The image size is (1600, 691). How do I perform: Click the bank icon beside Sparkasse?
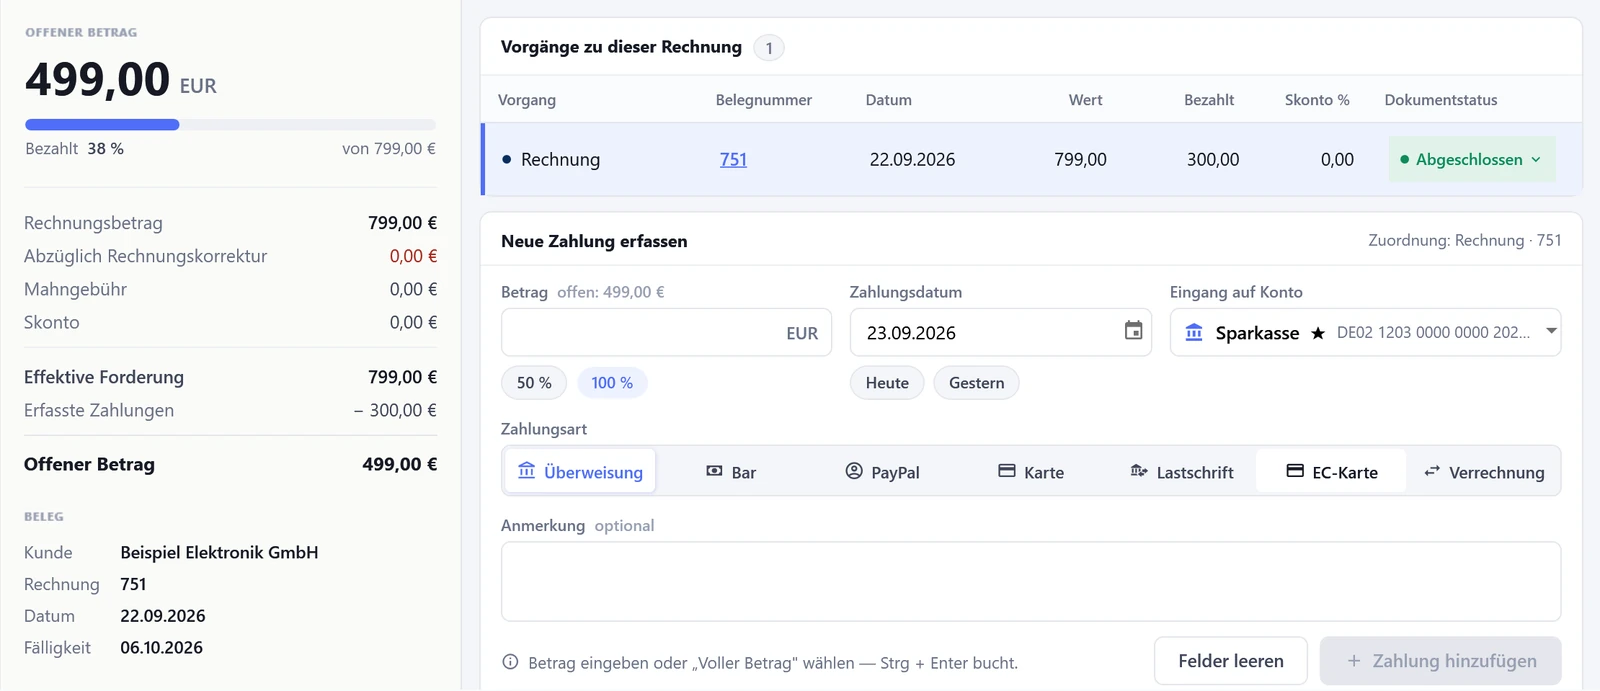point(1194,333)
